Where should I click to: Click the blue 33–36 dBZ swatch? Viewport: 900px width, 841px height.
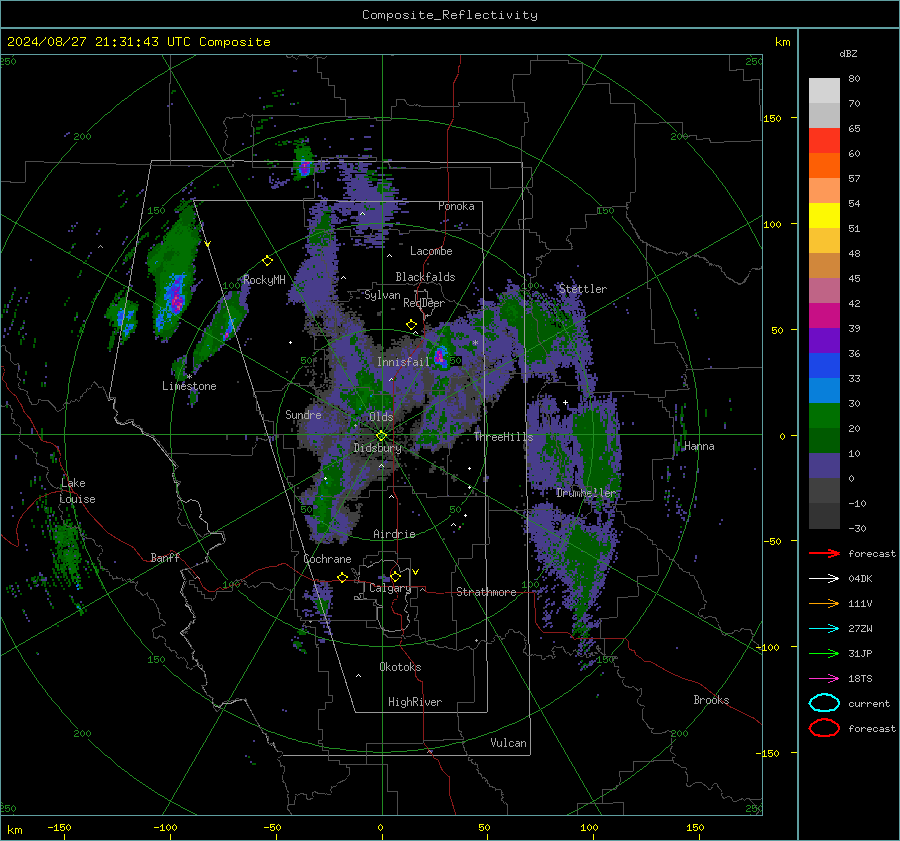click(824, 366)
